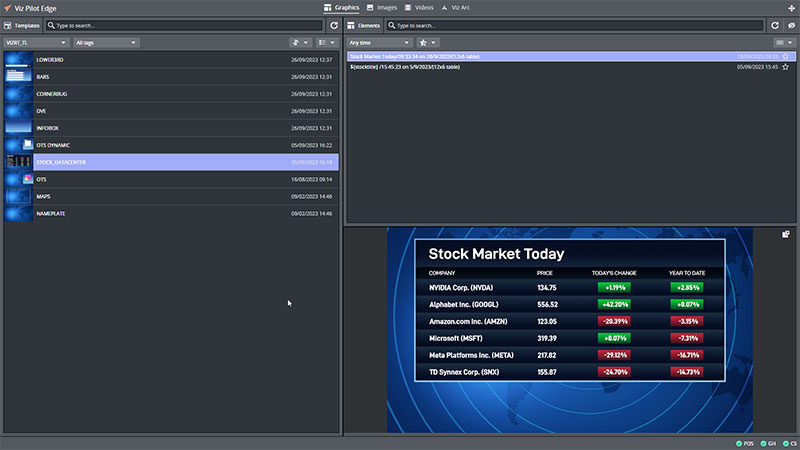The width and height of the screenshot is (800, 450).
Task: Click the OTS template thumbnail
Action: [18, 180]
